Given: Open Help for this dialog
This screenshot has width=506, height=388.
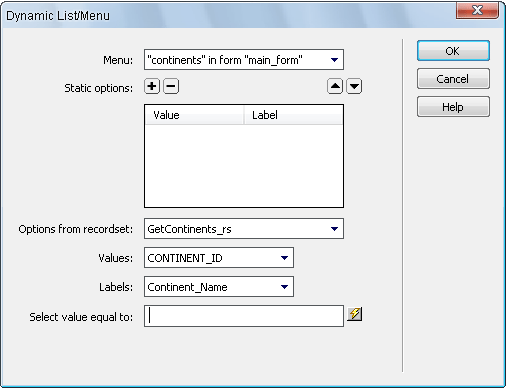Looking at the screenshot, I should click(453, 107).
